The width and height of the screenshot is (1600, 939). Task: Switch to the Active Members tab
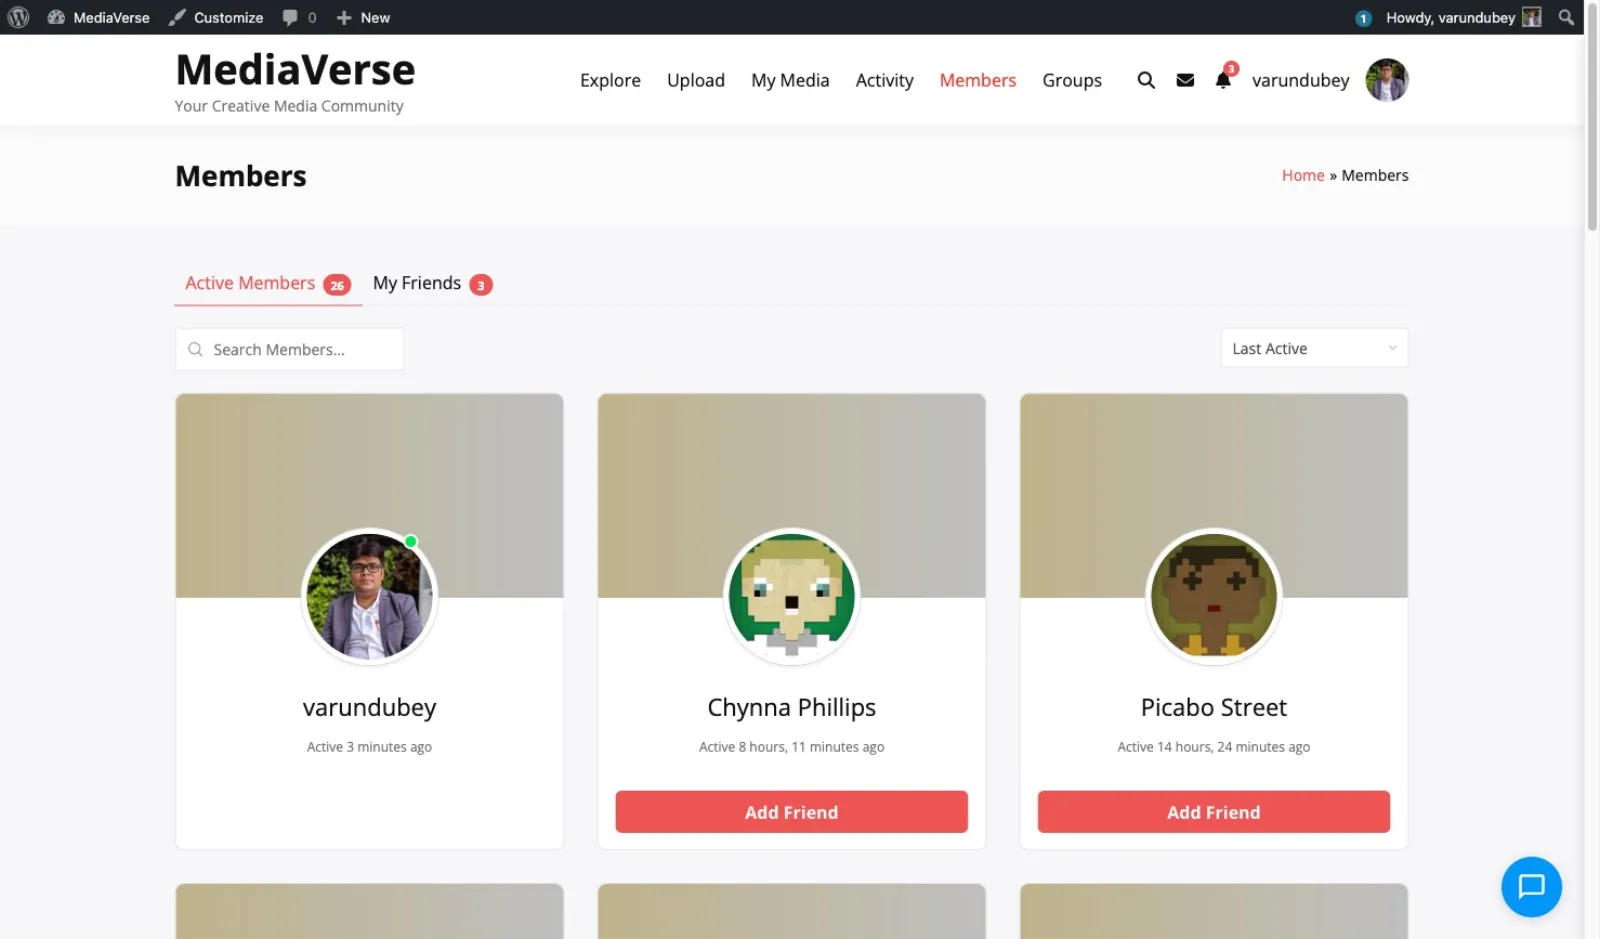tap(268, 284)
